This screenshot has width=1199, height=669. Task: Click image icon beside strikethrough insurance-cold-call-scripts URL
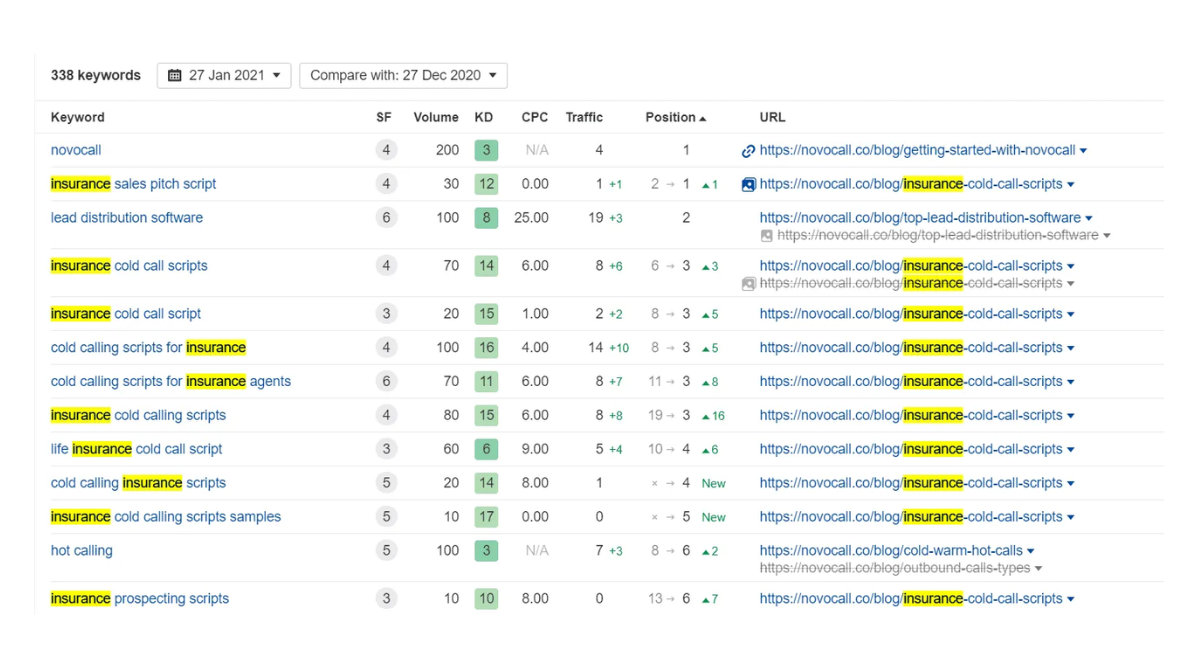(x=748, y=284)
